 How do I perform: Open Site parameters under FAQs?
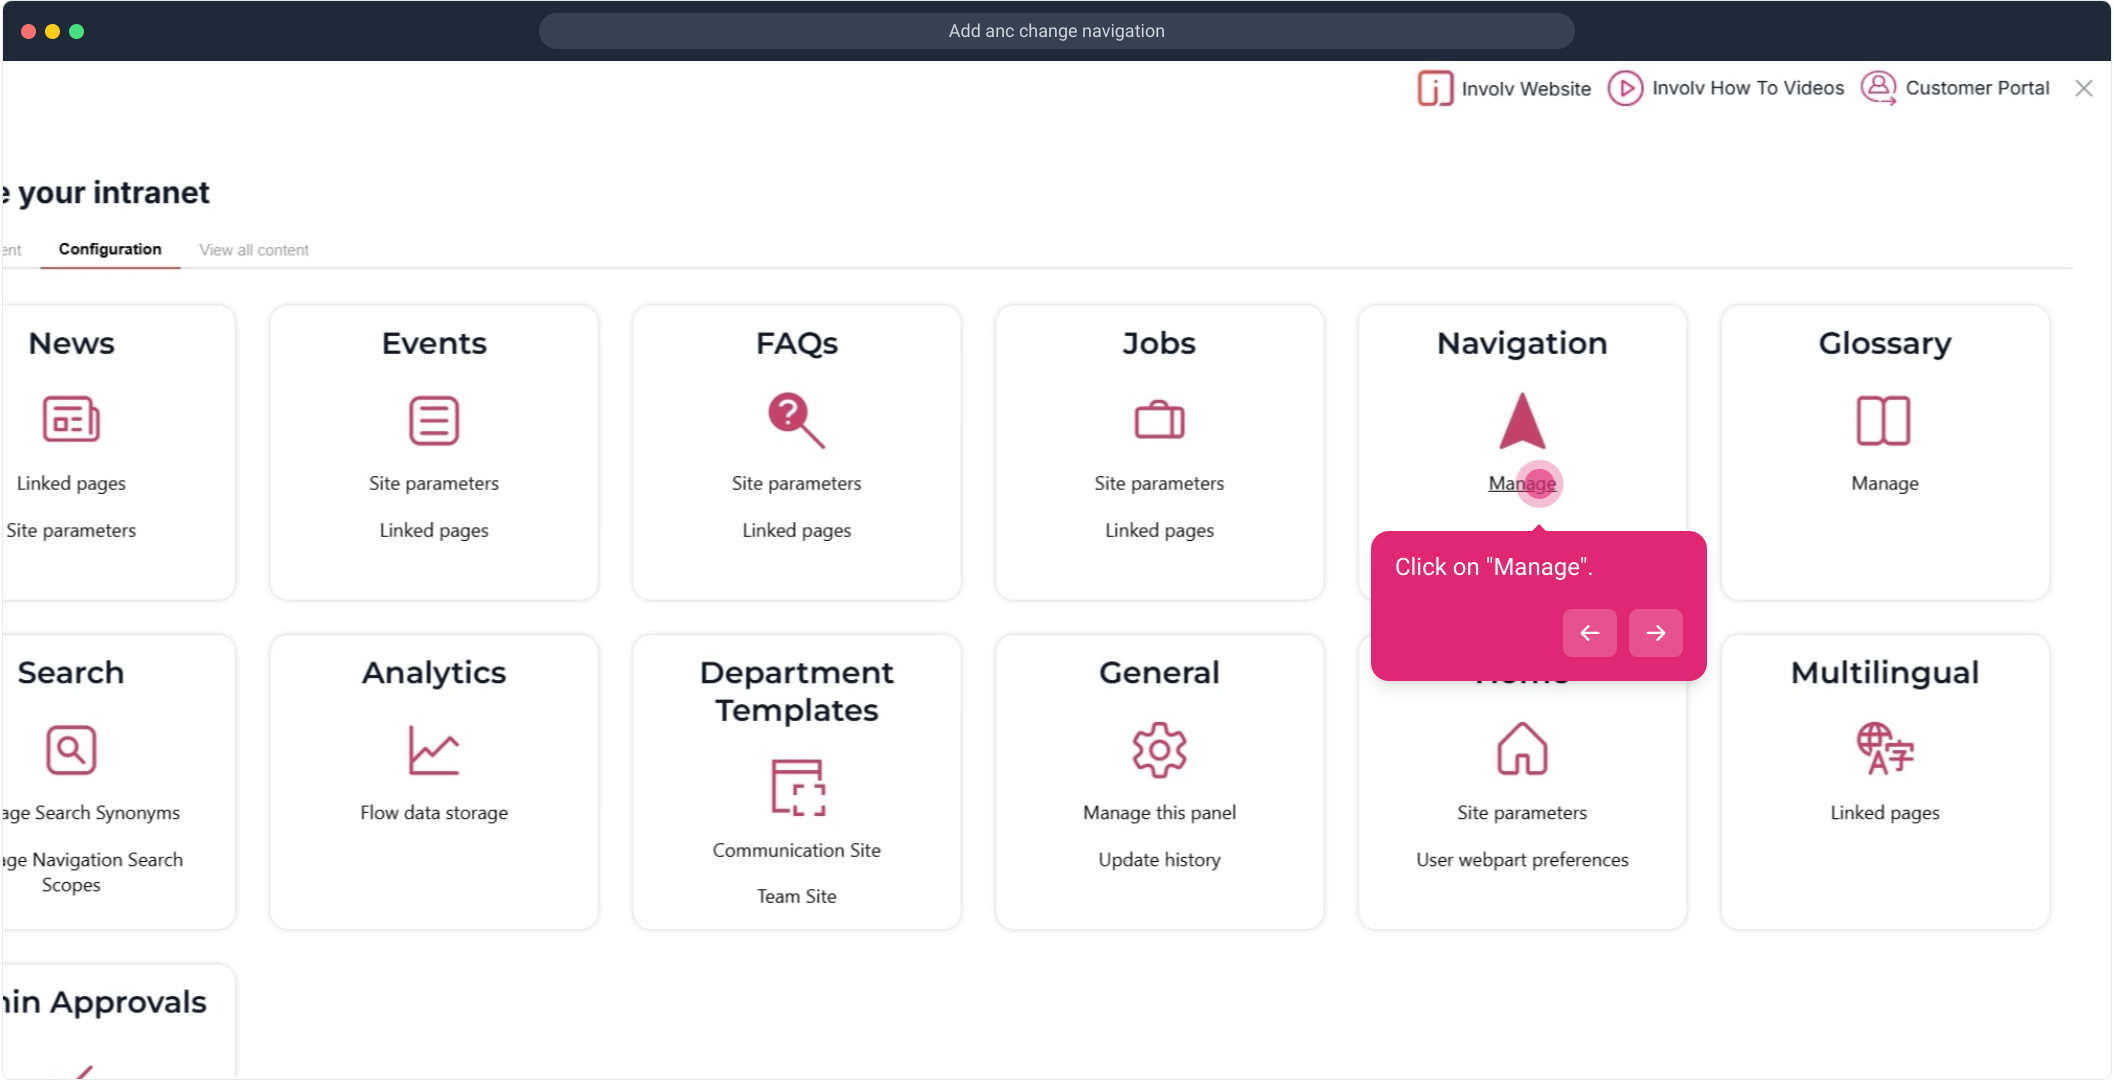(796, 483)
